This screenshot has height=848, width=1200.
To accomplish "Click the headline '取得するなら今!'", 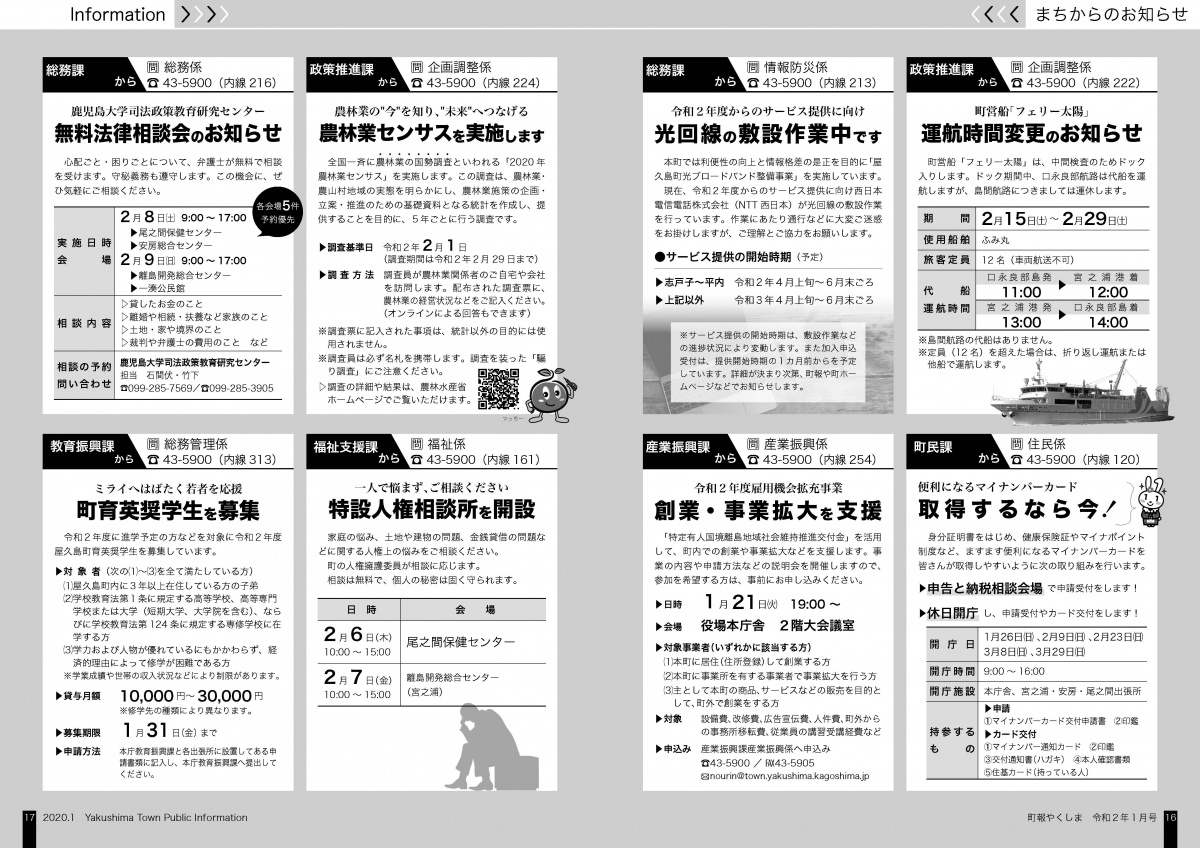I will pyautogui.click(x=1018, y=510).
